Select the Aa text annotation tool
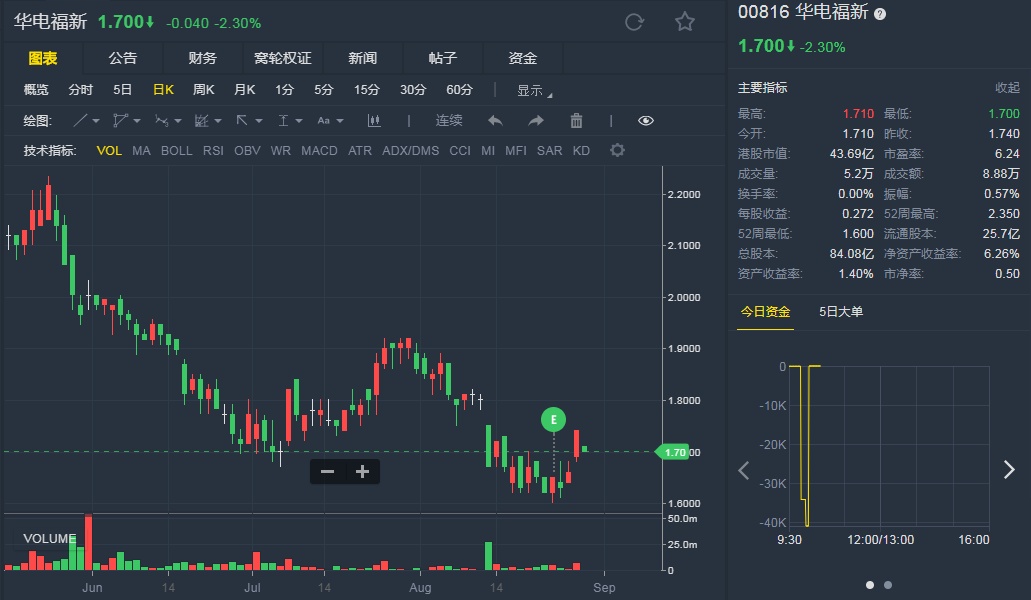The image size is (1031, 600). click(324, 120)
